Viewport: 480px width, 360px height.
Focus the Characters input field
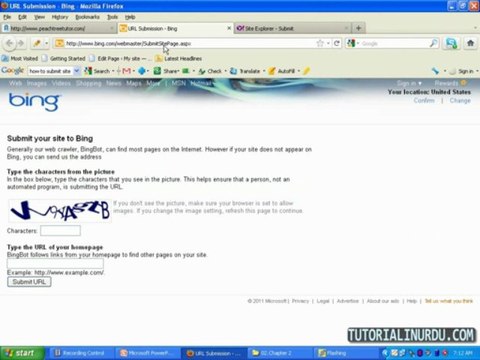click(60, 230)
